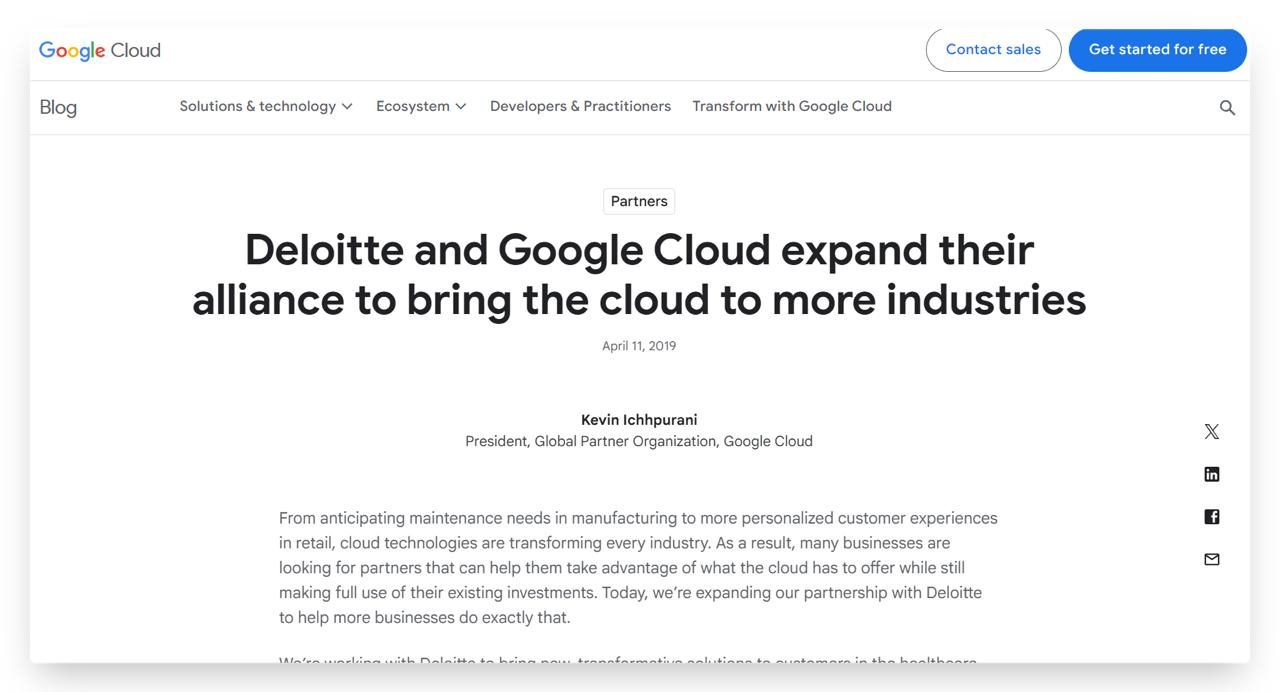Share article on X
The image size is (1280, 692).
tap(1211, 432)
